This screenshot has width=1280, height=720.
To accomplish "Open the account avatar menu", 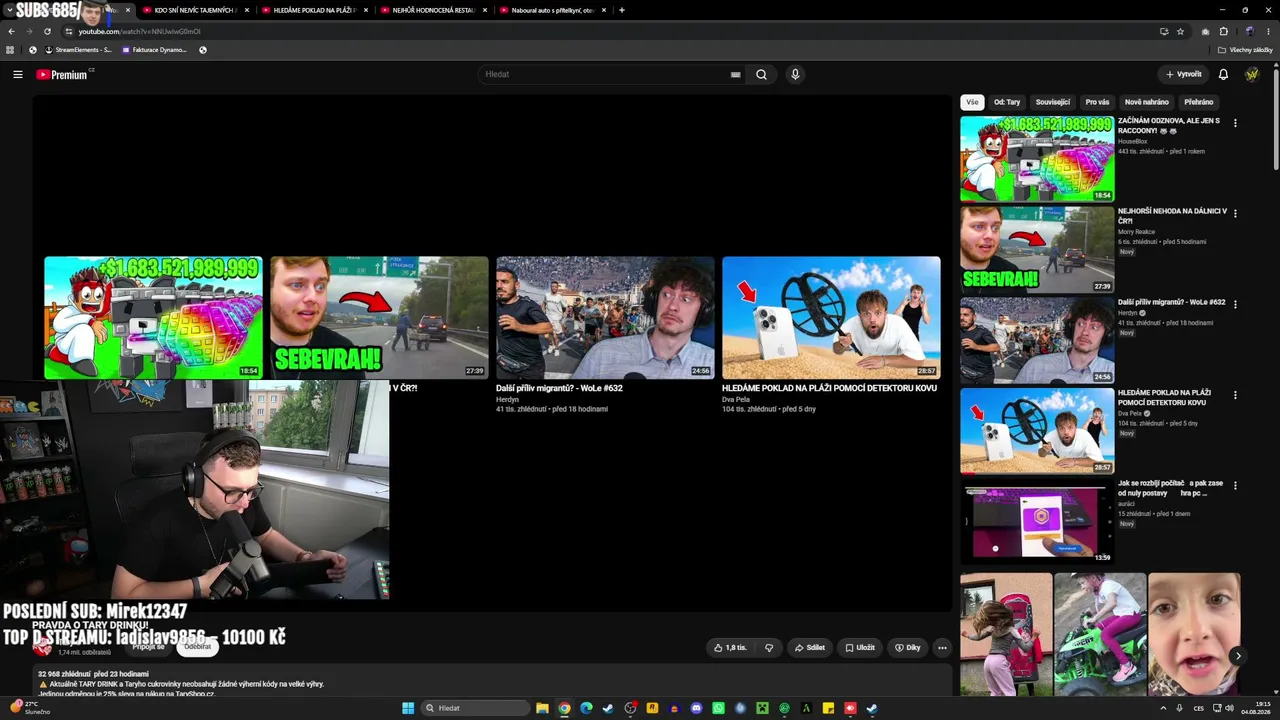I will [1252, 74].
